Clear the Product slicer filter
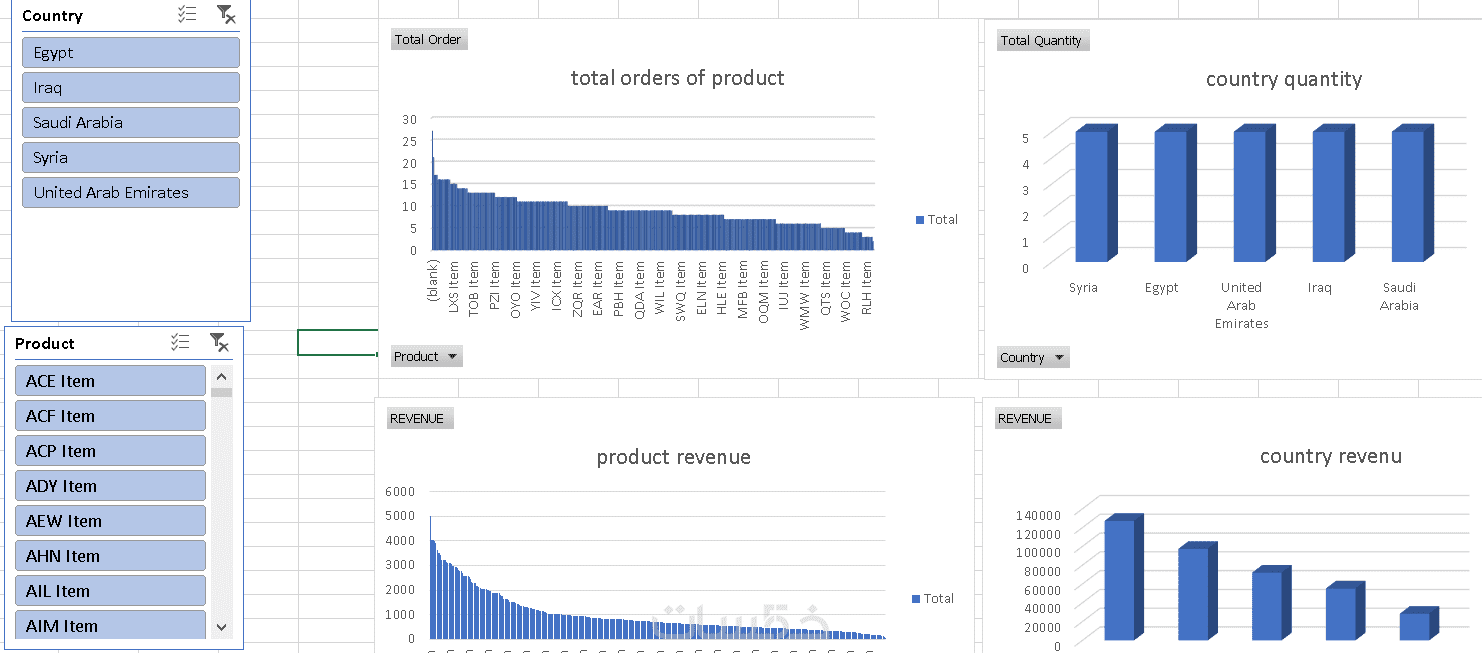The width and height of the screenshot is (1482, 653). click(219, 343)
